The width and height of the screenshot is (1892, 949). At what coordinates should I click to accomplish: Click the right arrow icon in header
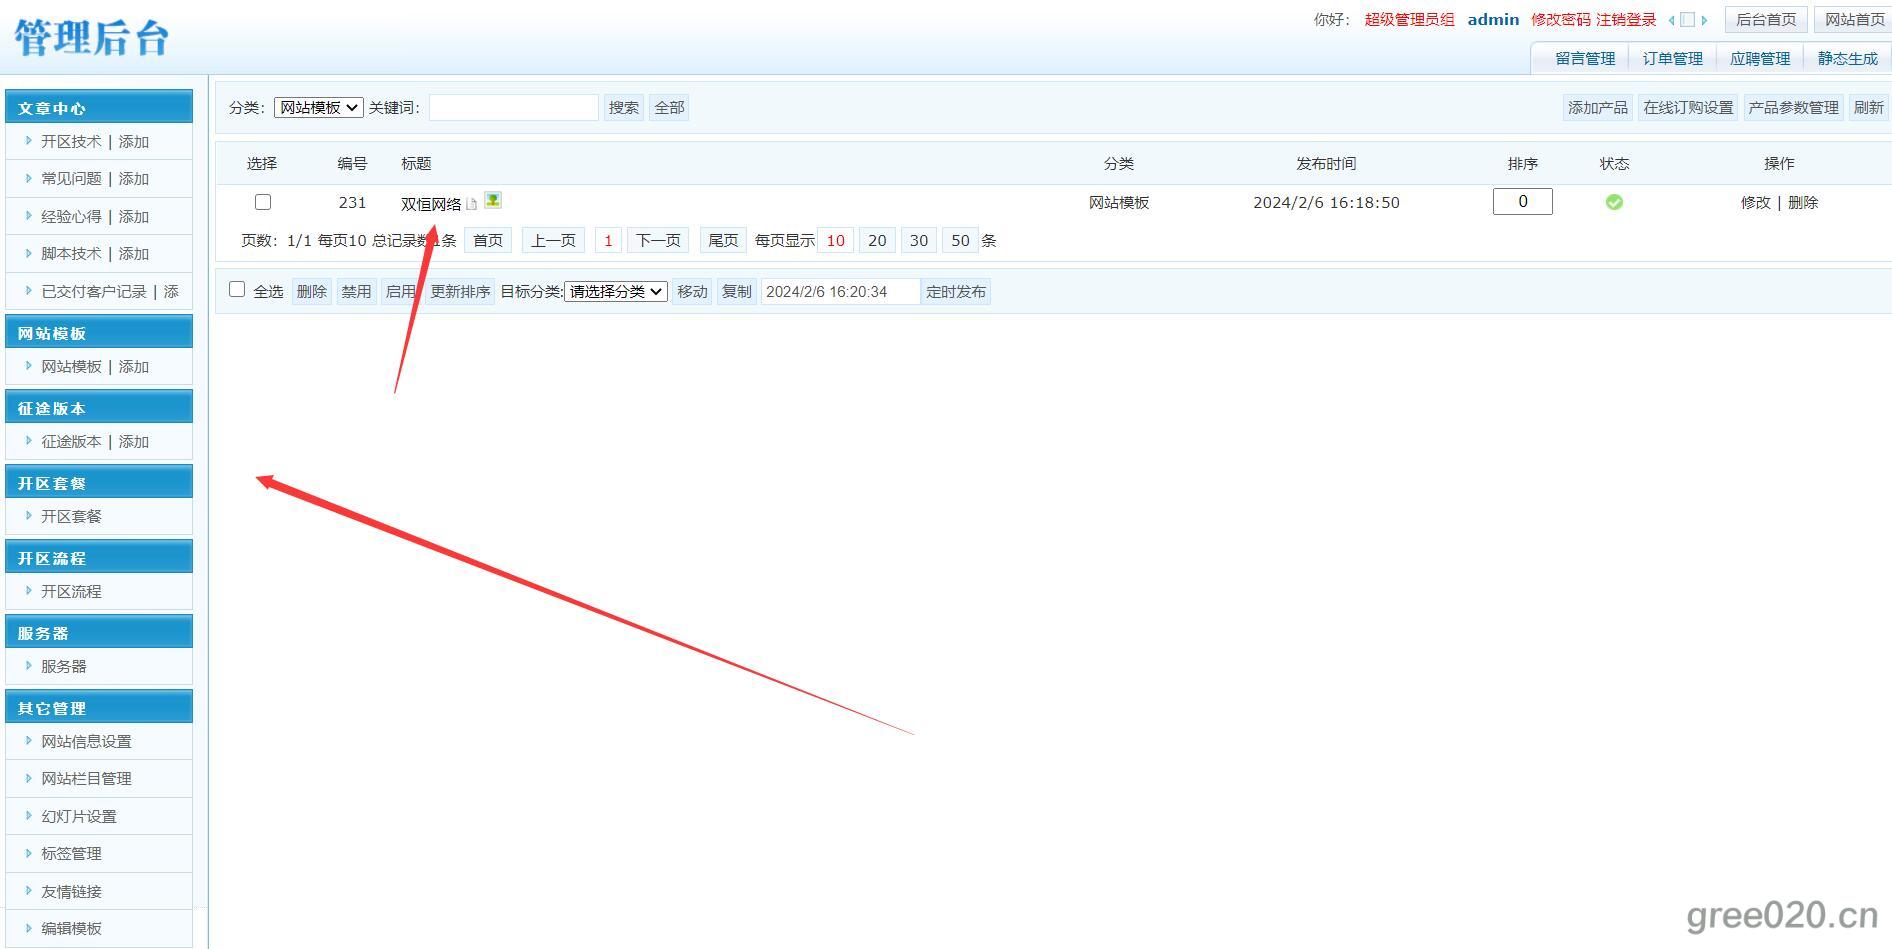[1704, 20]
